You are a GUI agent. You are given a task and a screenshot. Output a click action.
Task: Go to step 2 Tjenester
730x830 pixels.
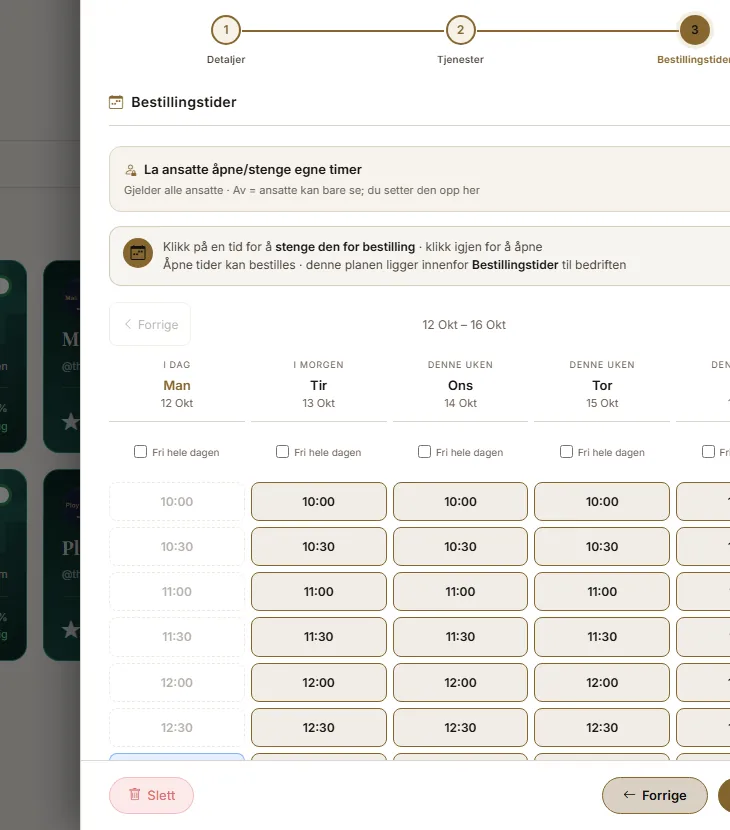click(x=460, y=30)
